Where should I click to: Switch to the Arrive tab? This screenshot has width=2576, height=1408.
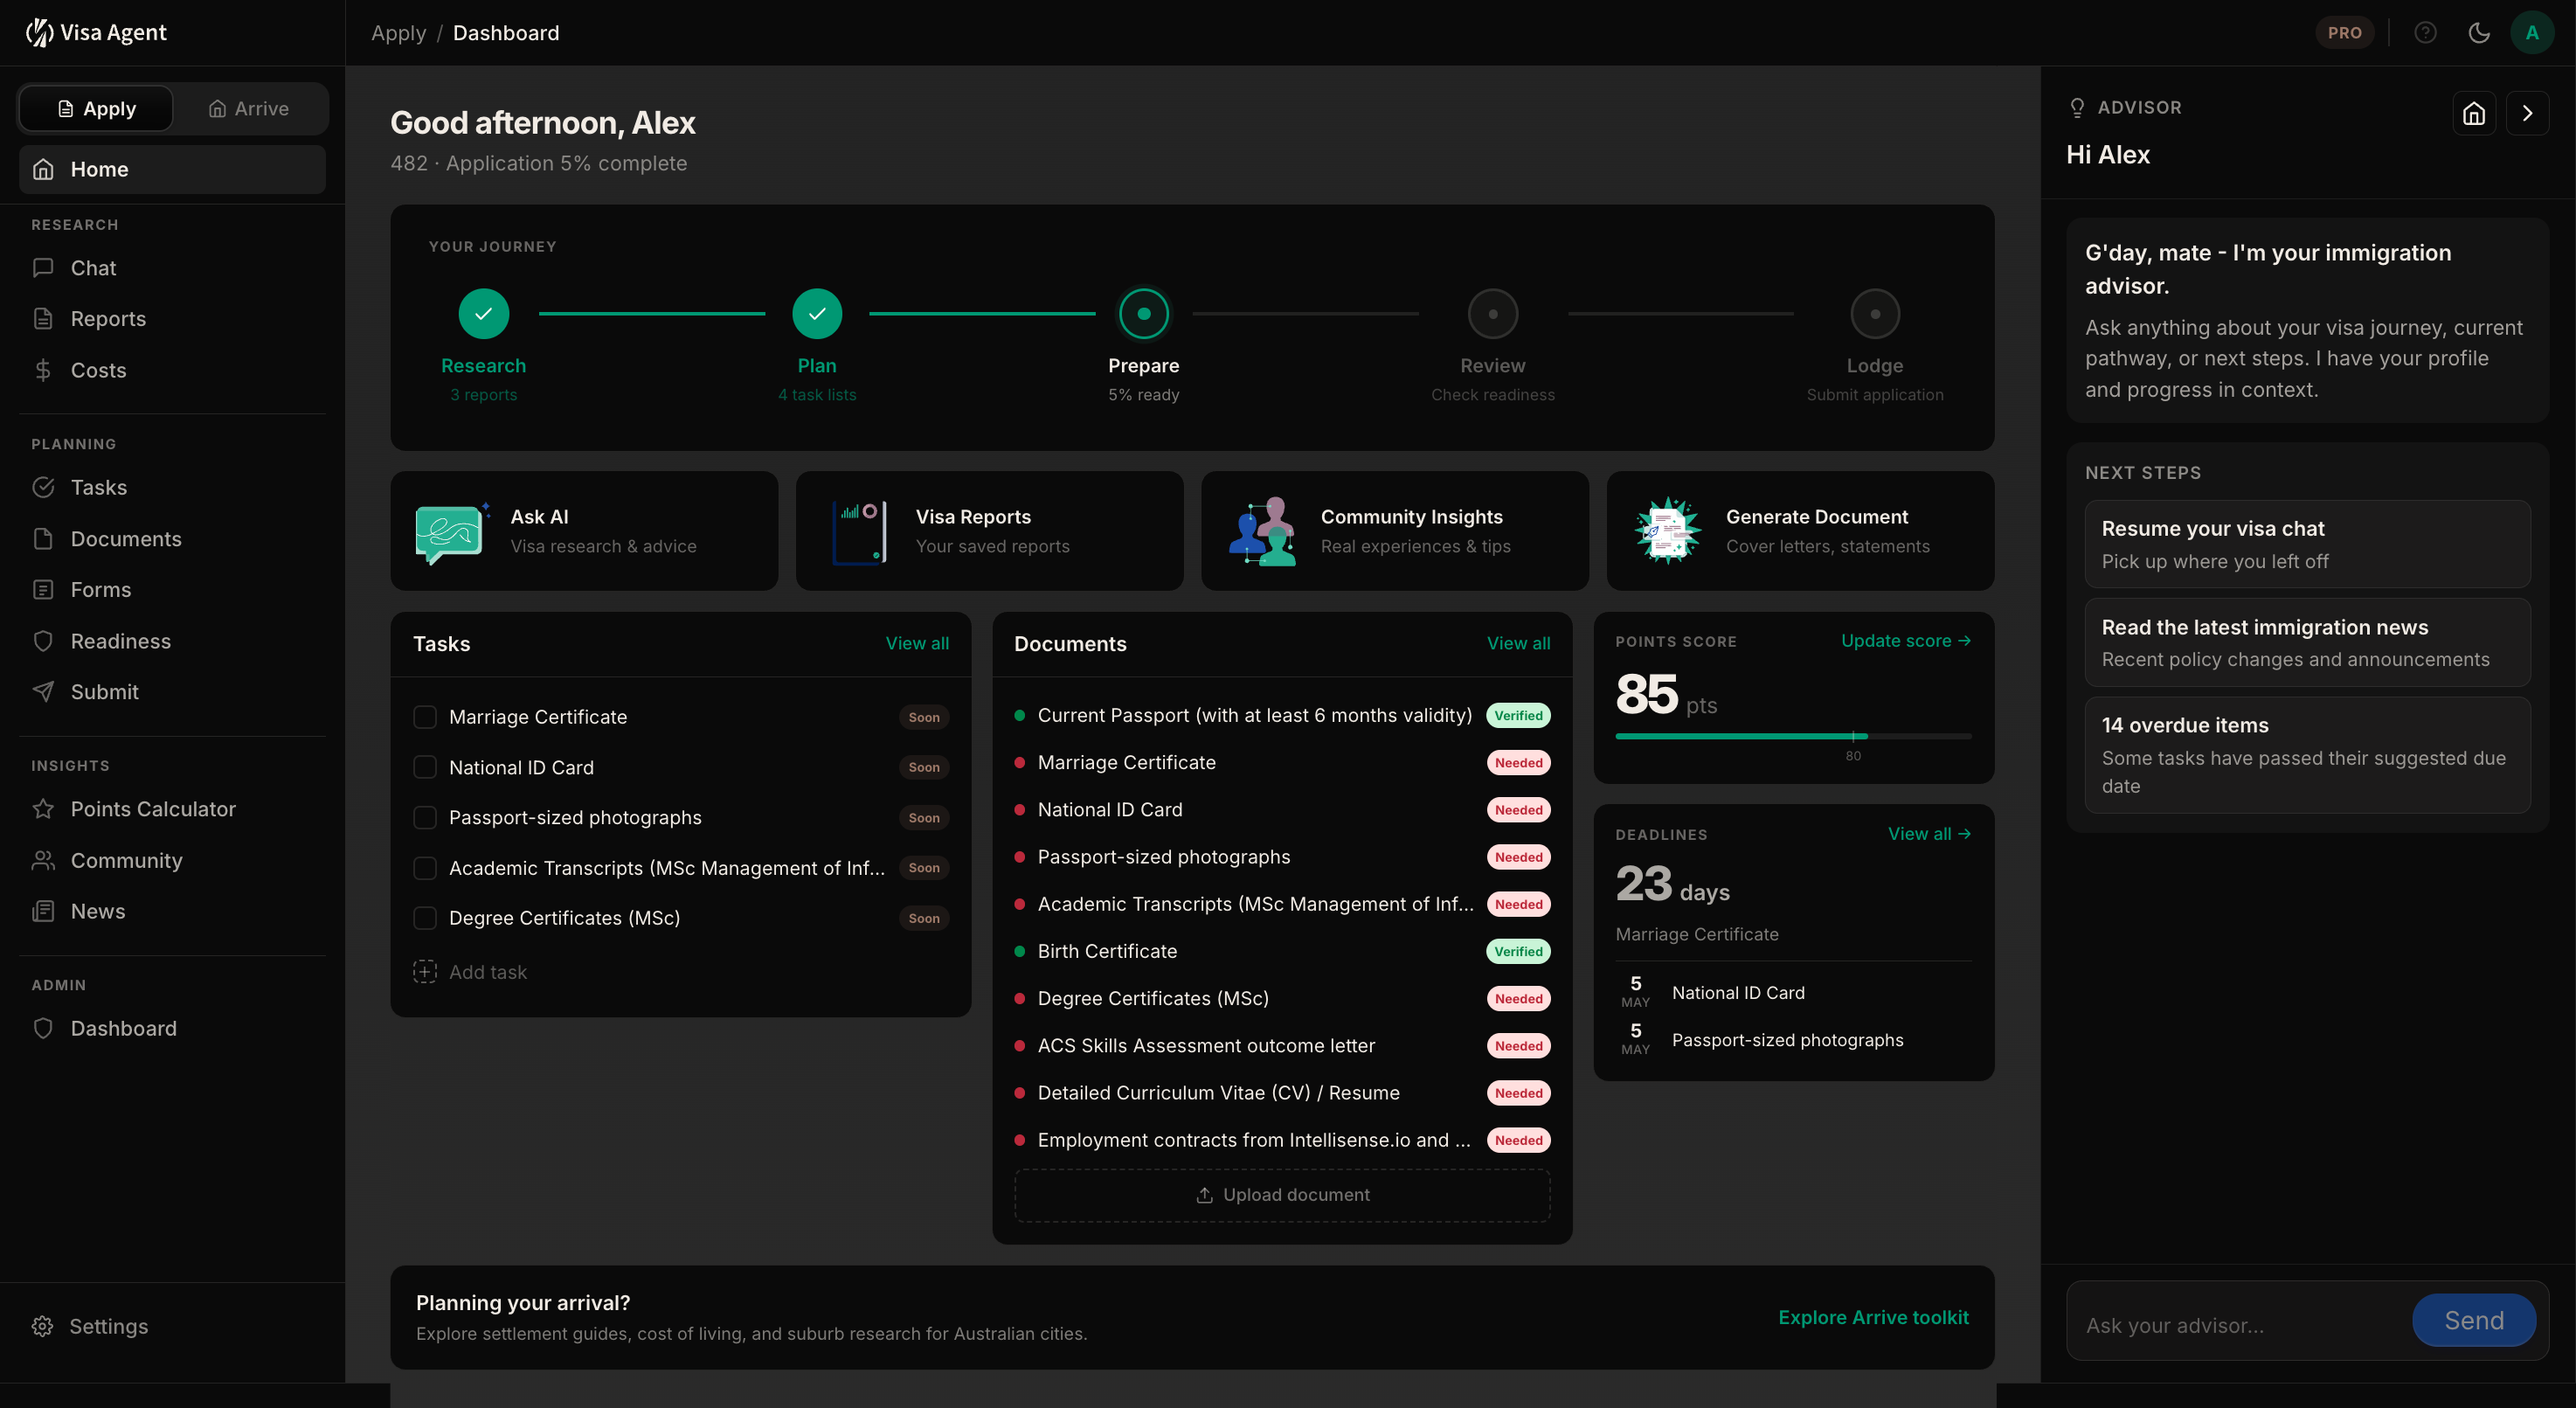(x=247, y=108)
